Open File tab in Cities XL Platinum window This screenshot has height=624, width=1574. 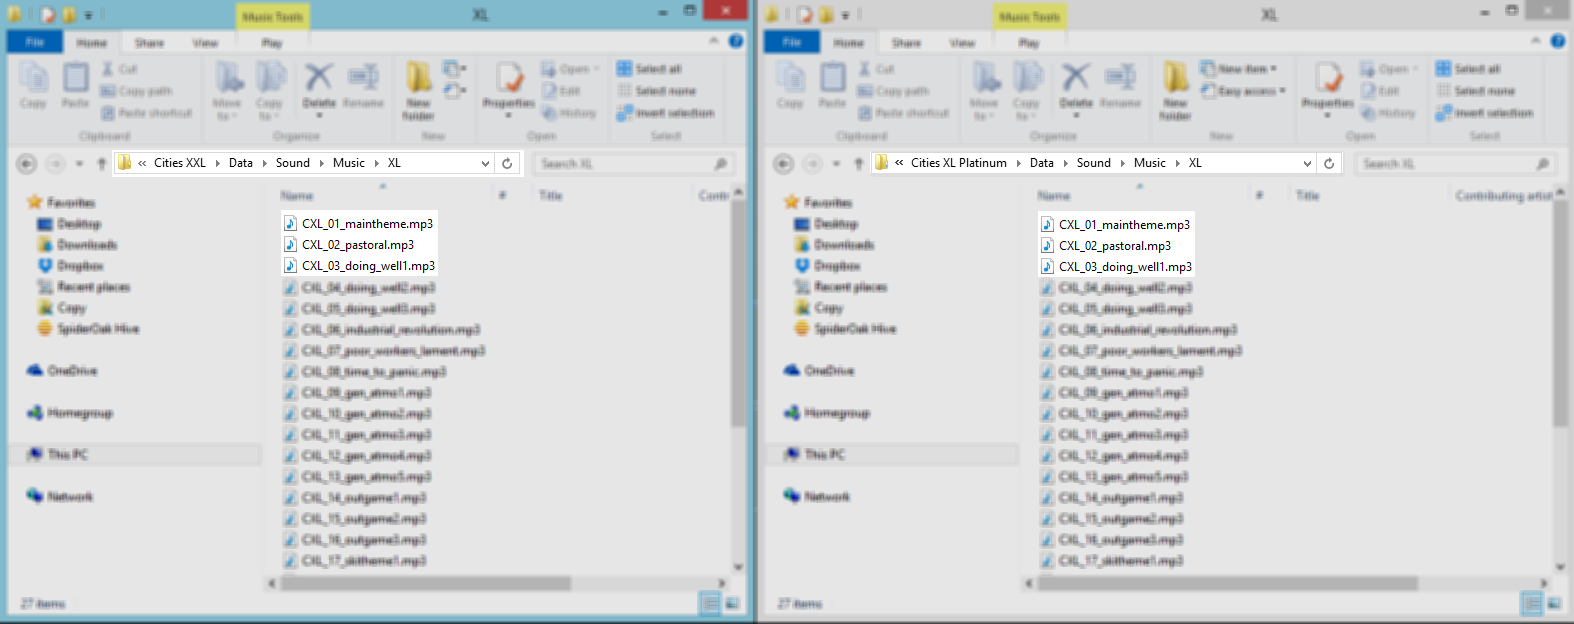(x=792, y=42)
